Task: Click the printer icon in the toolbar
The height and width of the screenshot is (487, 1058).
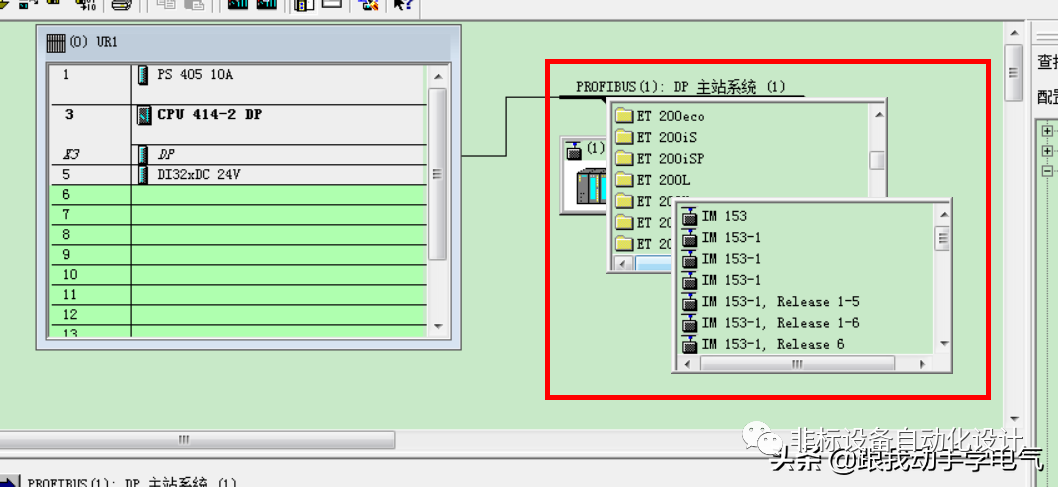Action: (x=121, y=4)
